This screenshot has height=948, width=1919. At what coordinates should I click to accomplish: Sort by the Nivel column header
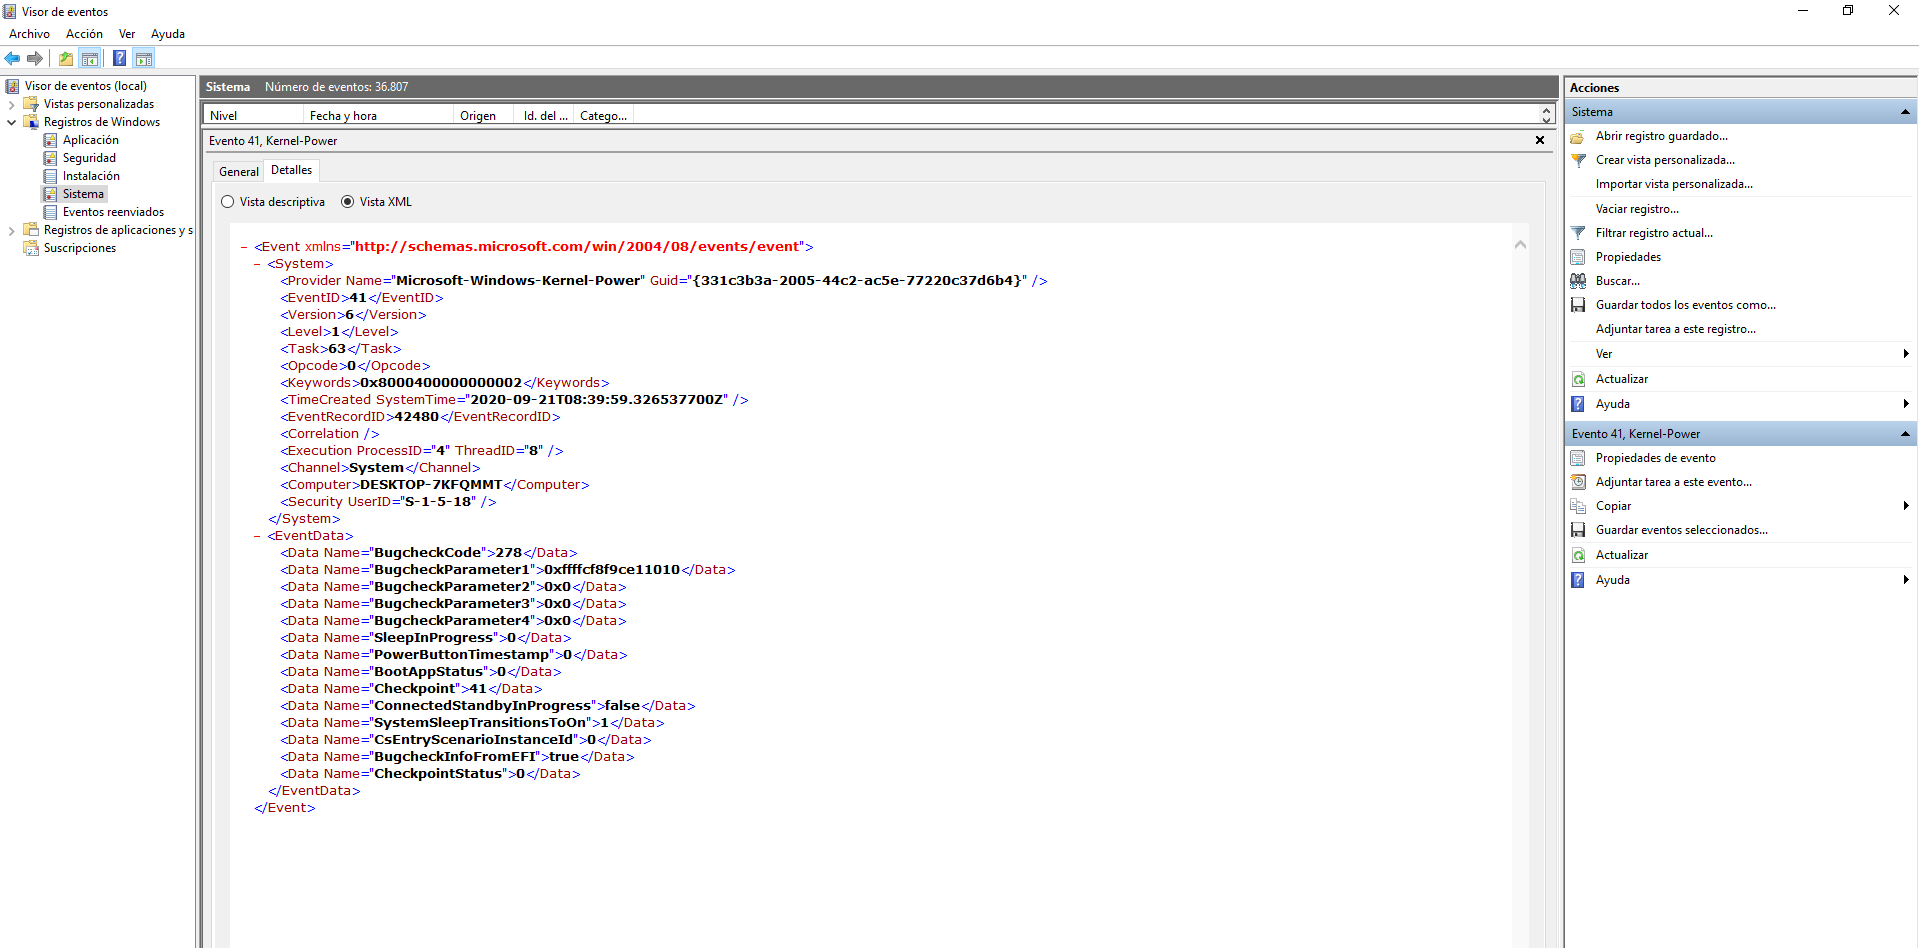(x=254, y=116)
